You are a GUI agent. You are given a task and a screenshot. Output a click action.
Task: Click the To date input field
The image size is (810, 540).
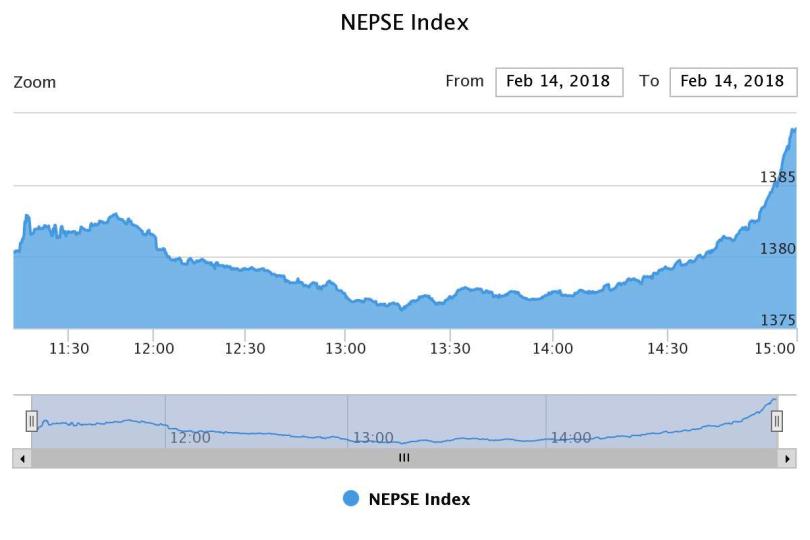(733, 82)
